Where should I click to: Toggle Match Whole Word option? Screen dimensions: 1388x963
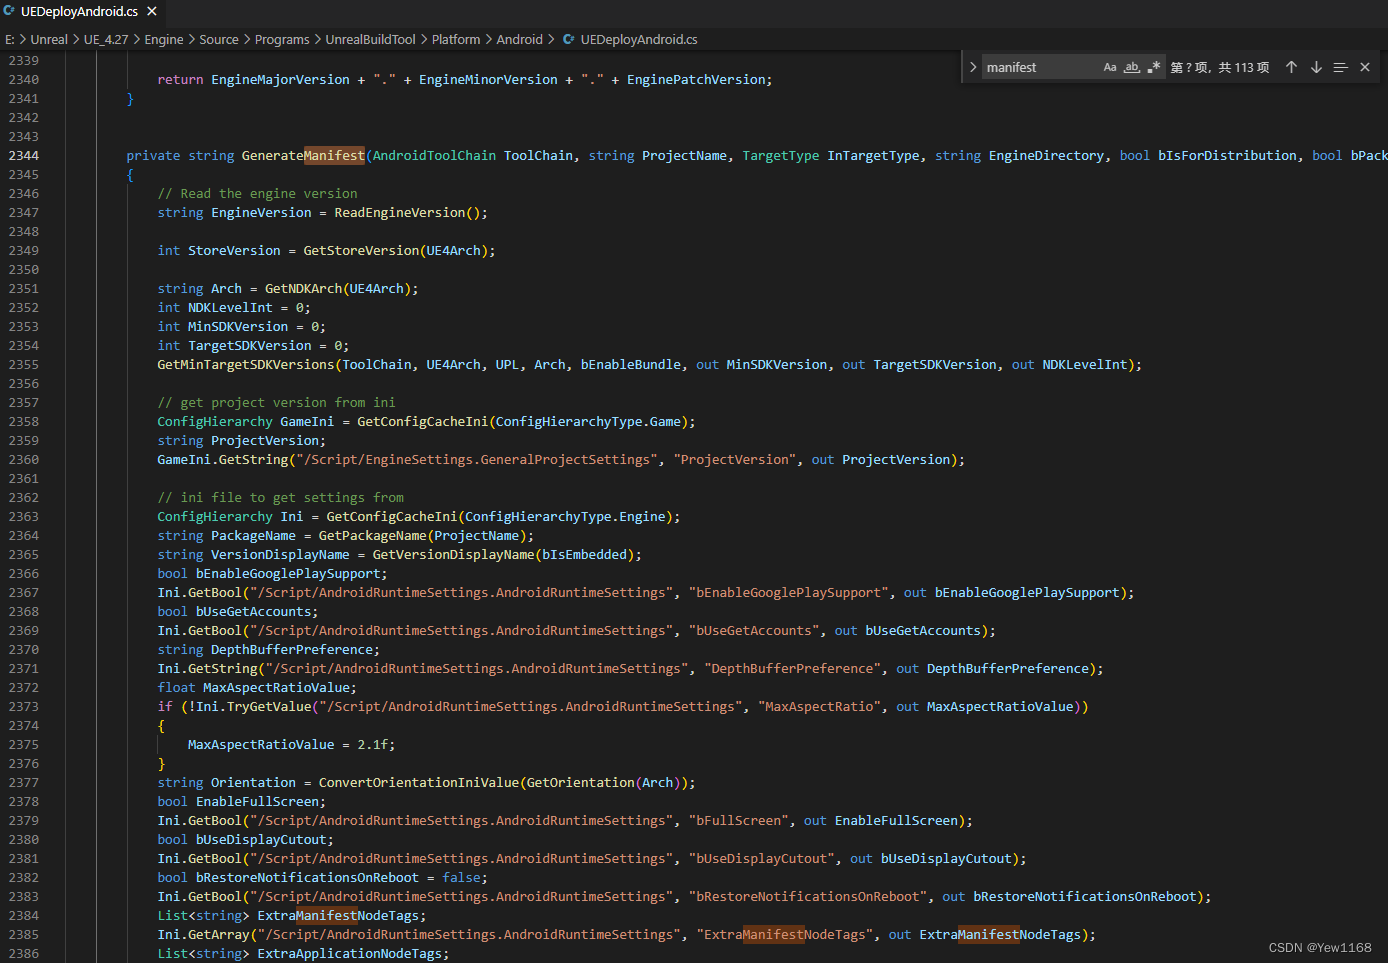[1132, 67]
